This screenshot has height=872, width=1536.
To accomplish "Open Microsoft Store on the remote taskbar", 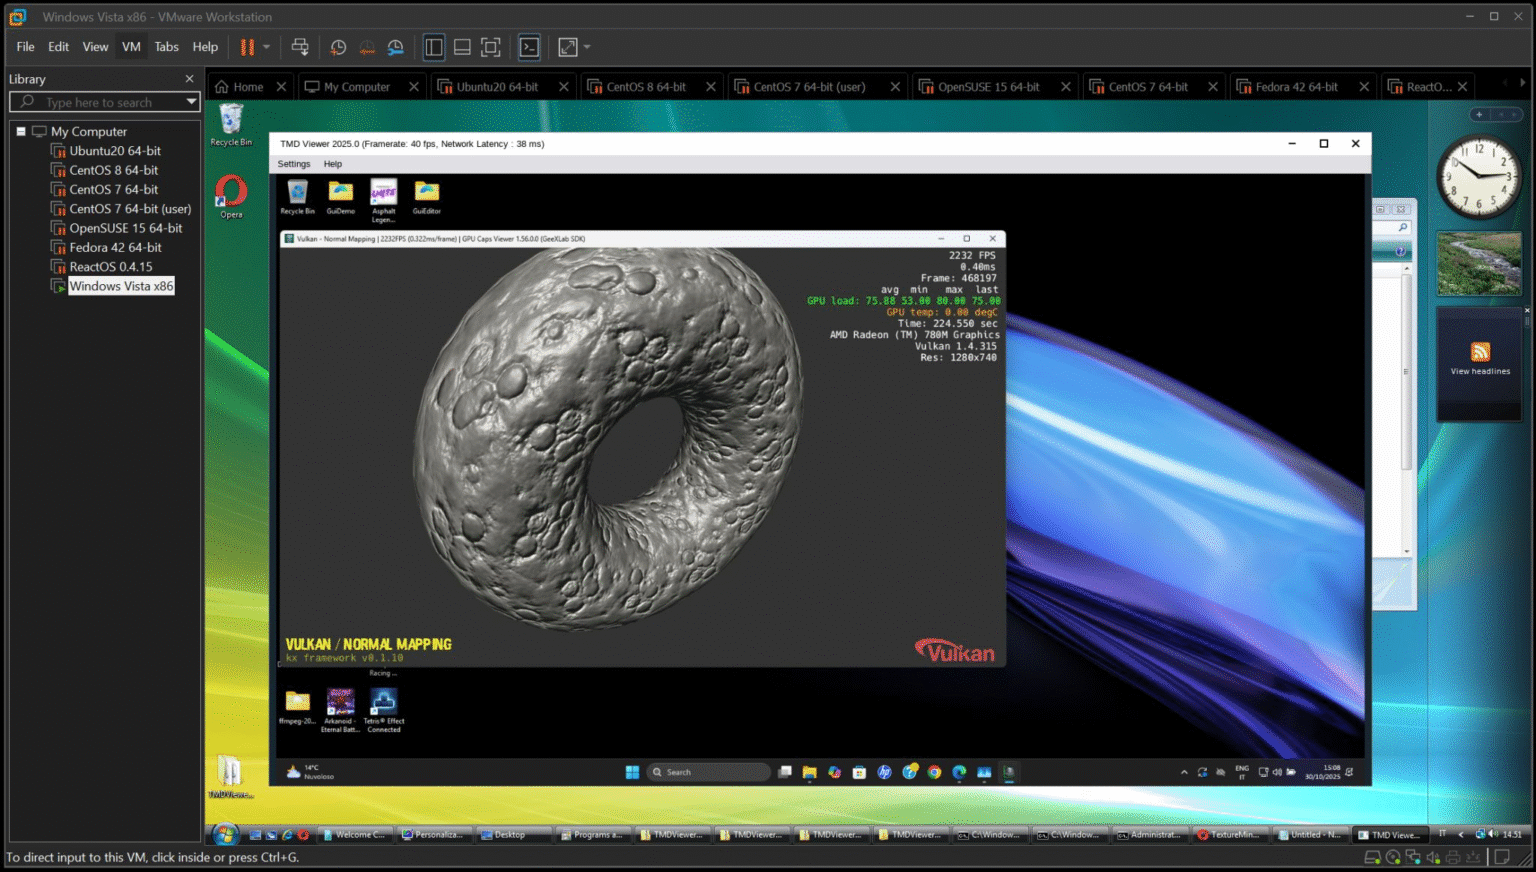I will coord(859,772).
